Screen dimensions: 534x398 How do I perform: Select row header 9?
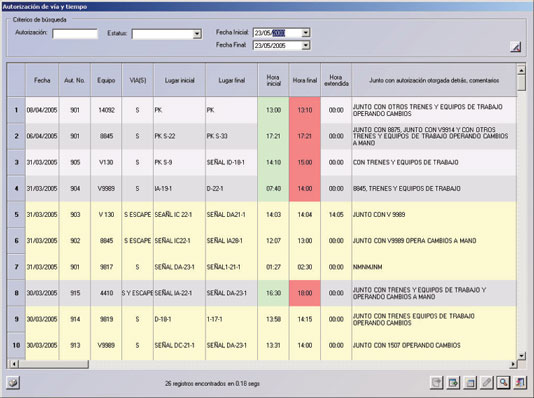tap(16, 319)
